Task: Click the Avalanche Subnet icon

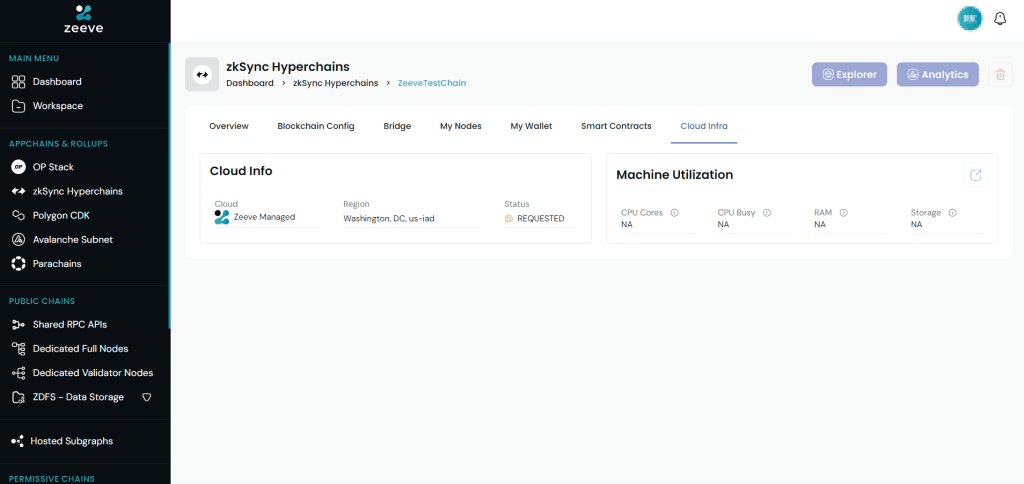Action: coord(18,240)
